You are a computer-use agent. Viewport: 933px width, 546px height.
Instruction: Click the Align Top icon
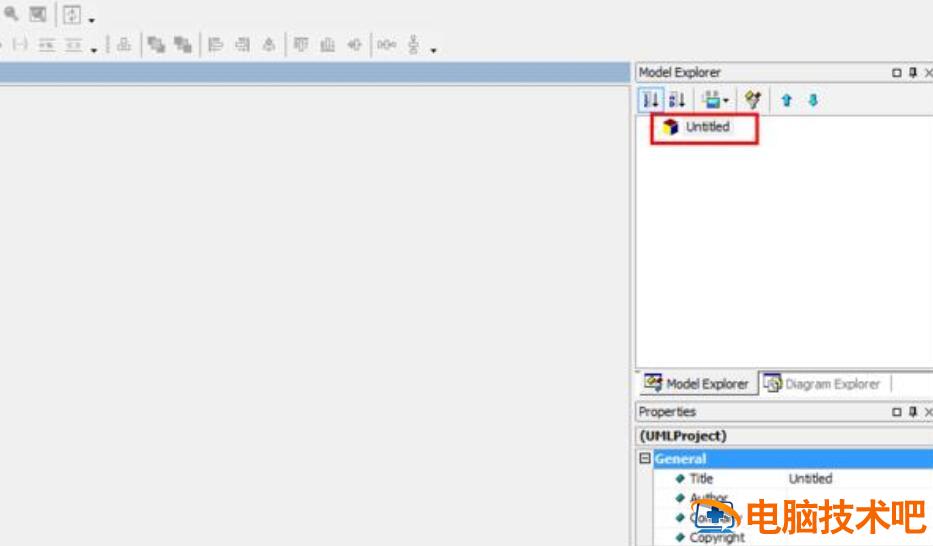coord(301,45)
